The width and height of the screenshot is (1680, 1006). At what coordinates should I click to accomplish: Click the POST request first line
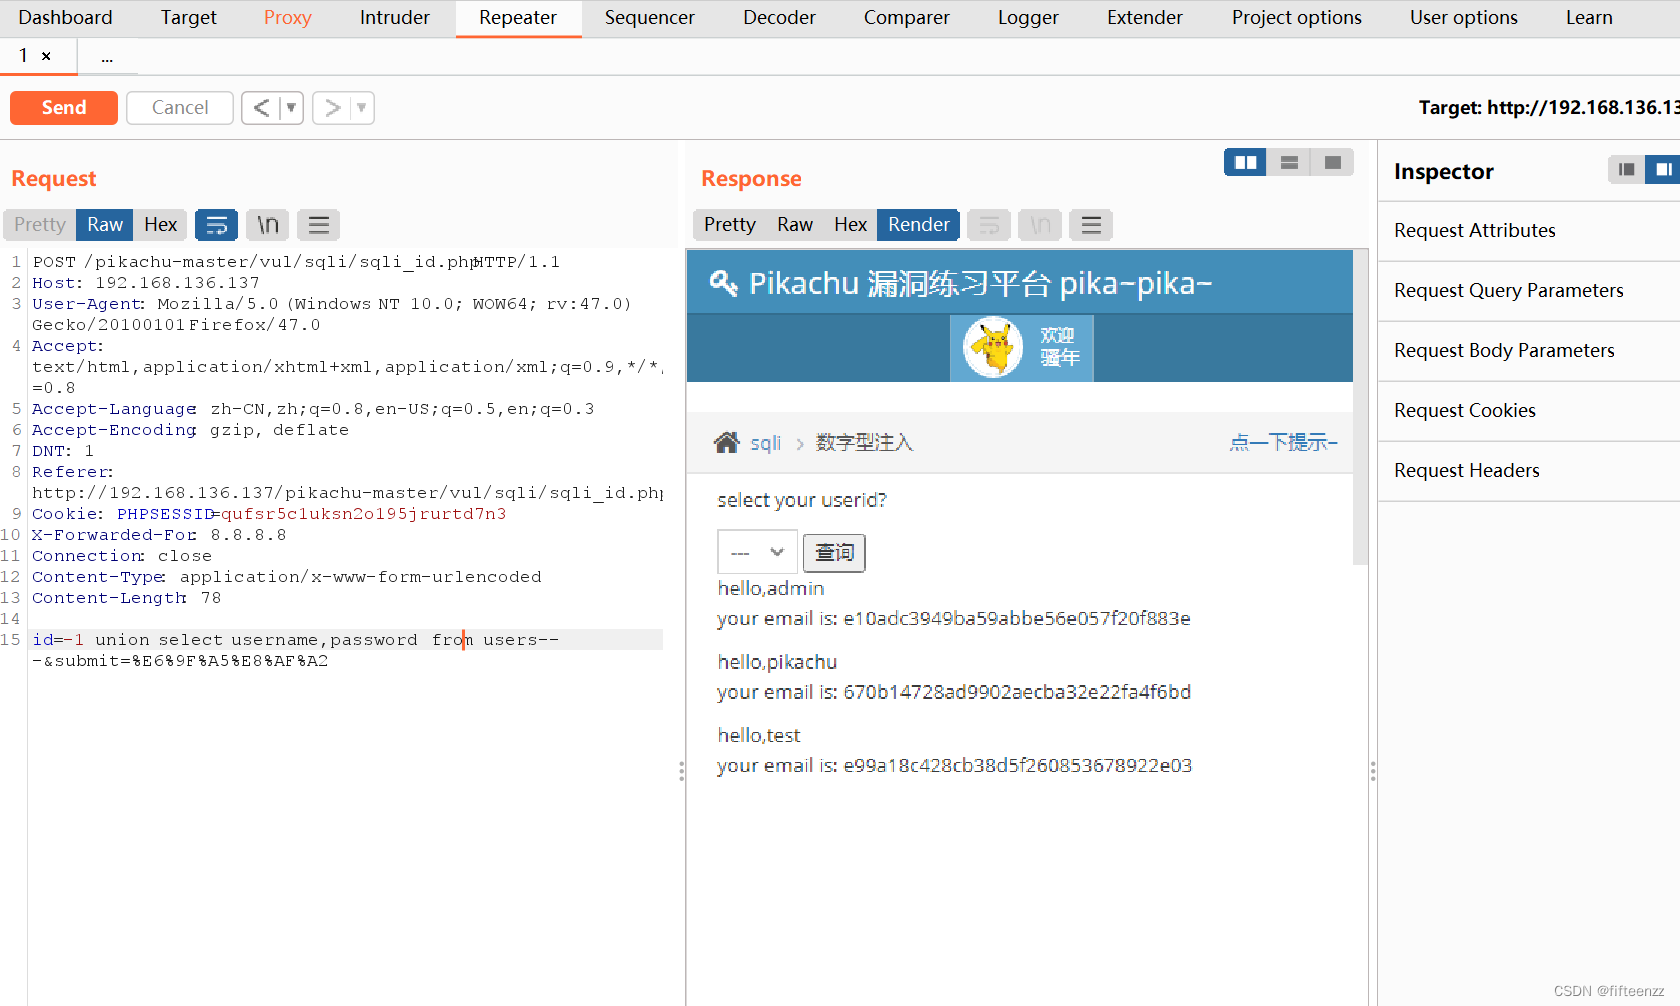click(296, 262)
